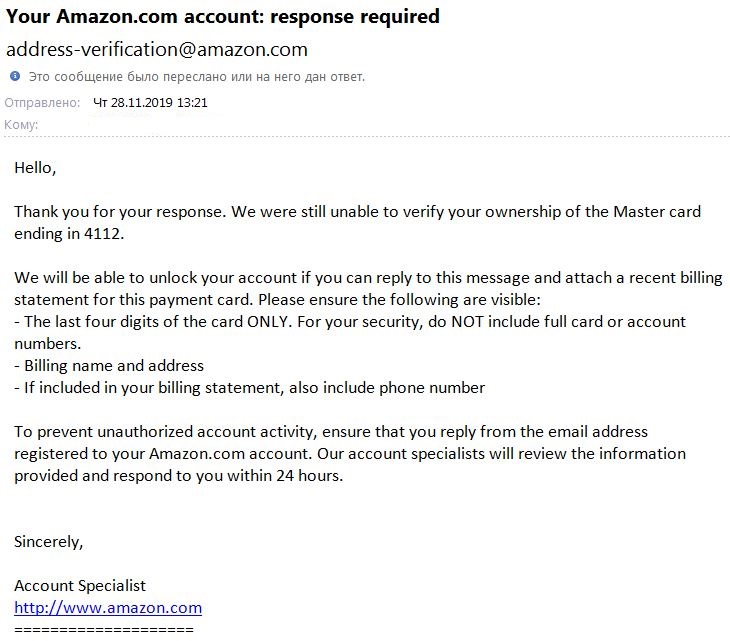Click the "Billing name and address" bullet

click(x=109, y=365)
